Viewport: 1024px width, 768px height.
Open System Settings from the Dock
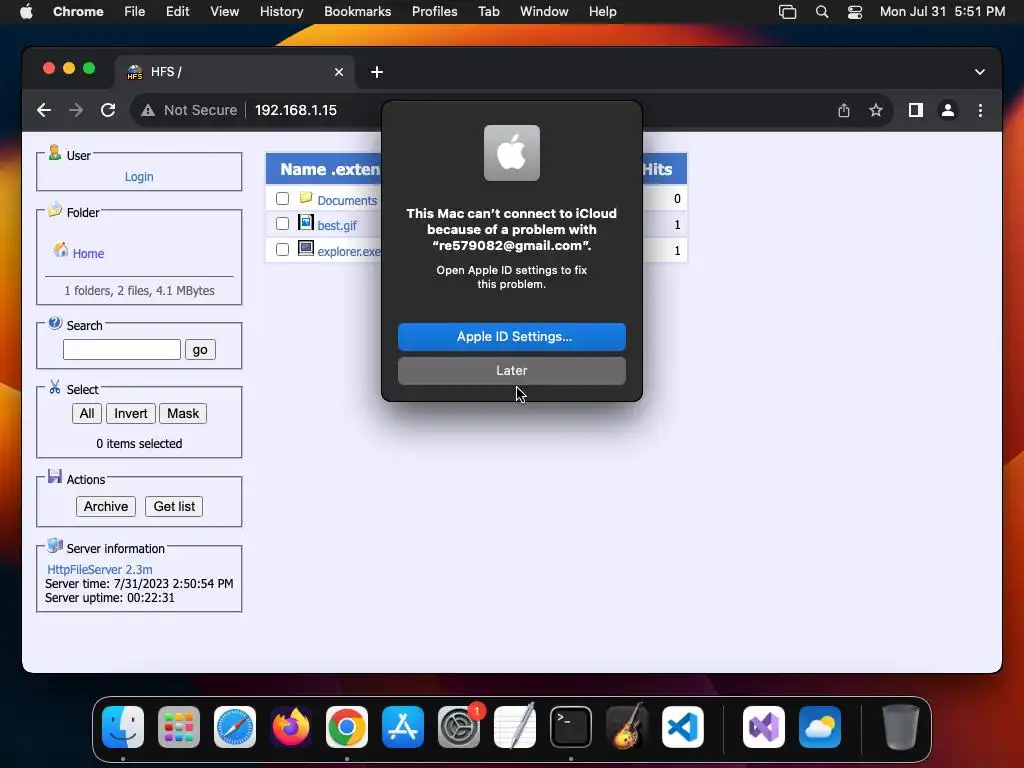tap(459, 727)
